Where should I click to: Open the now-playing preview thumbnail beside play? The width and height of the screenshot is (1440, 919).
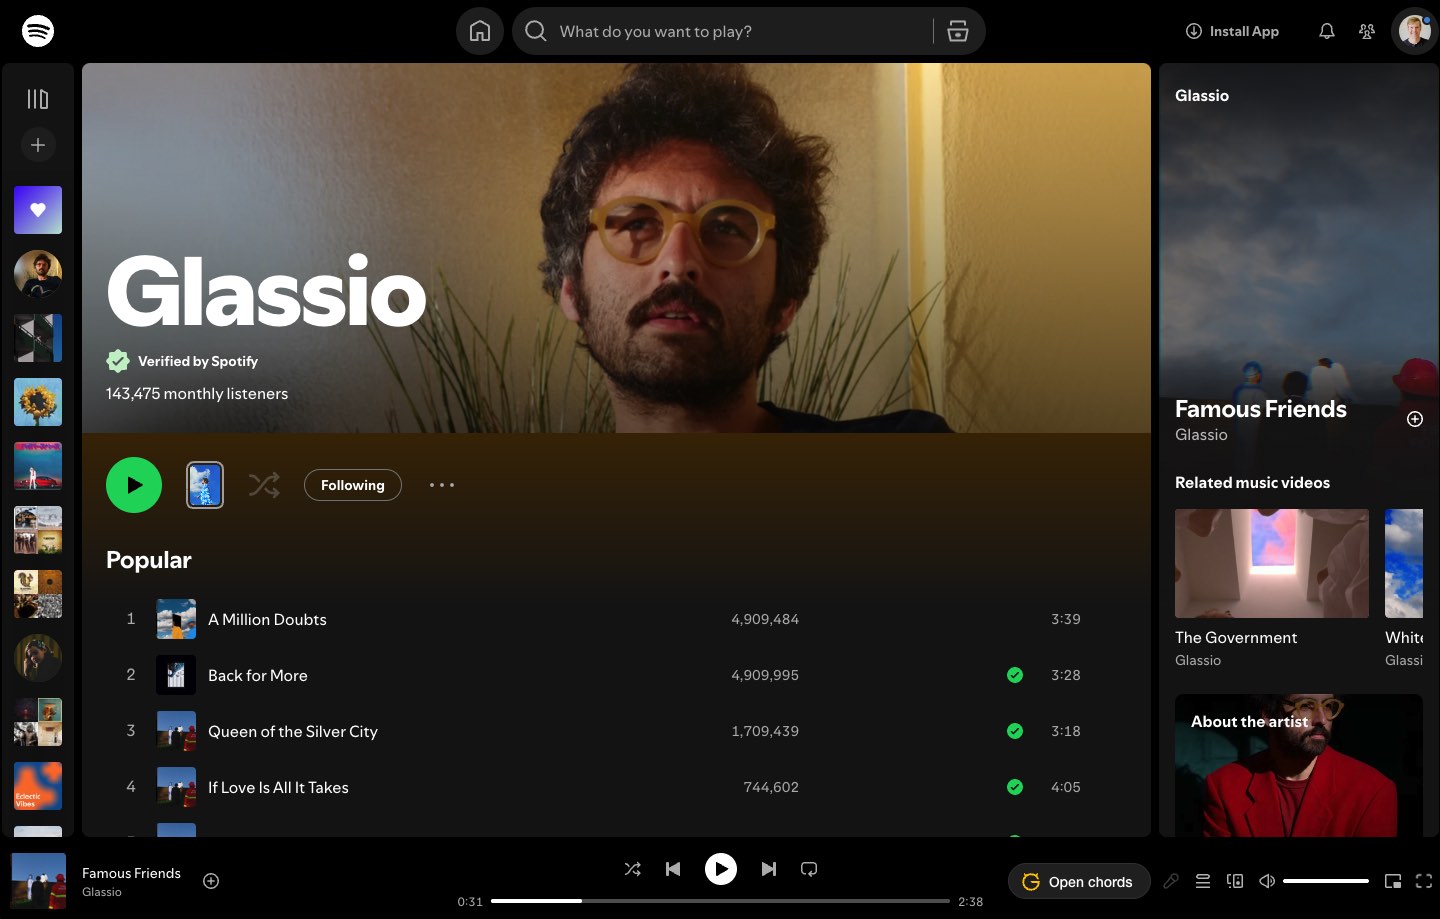tap(205, 485)
